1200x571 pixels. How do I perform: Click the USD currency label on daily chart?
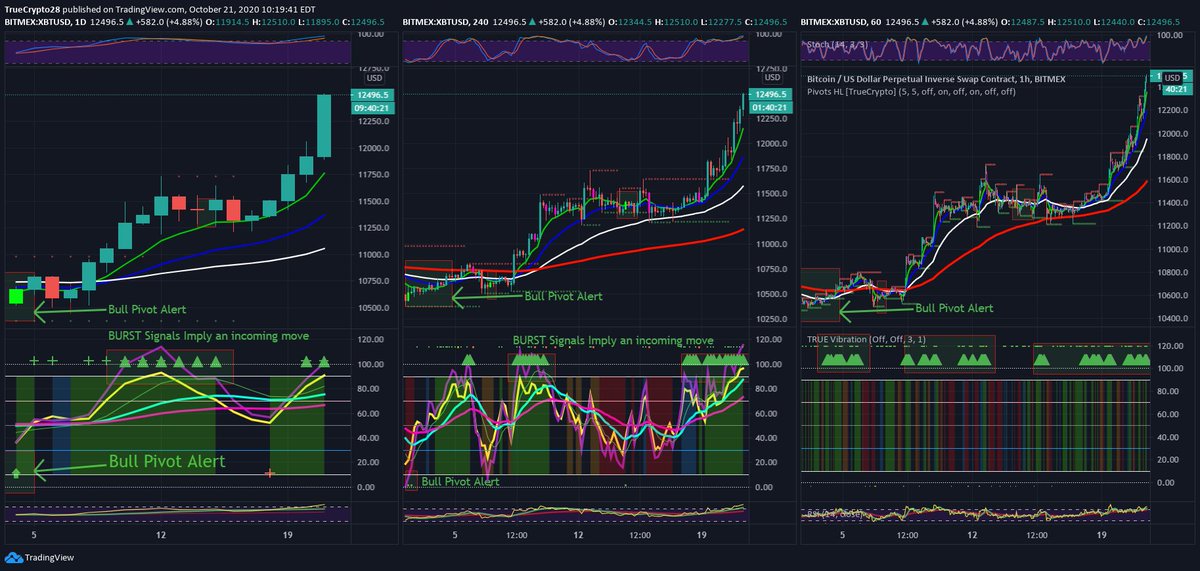(376, 77)
